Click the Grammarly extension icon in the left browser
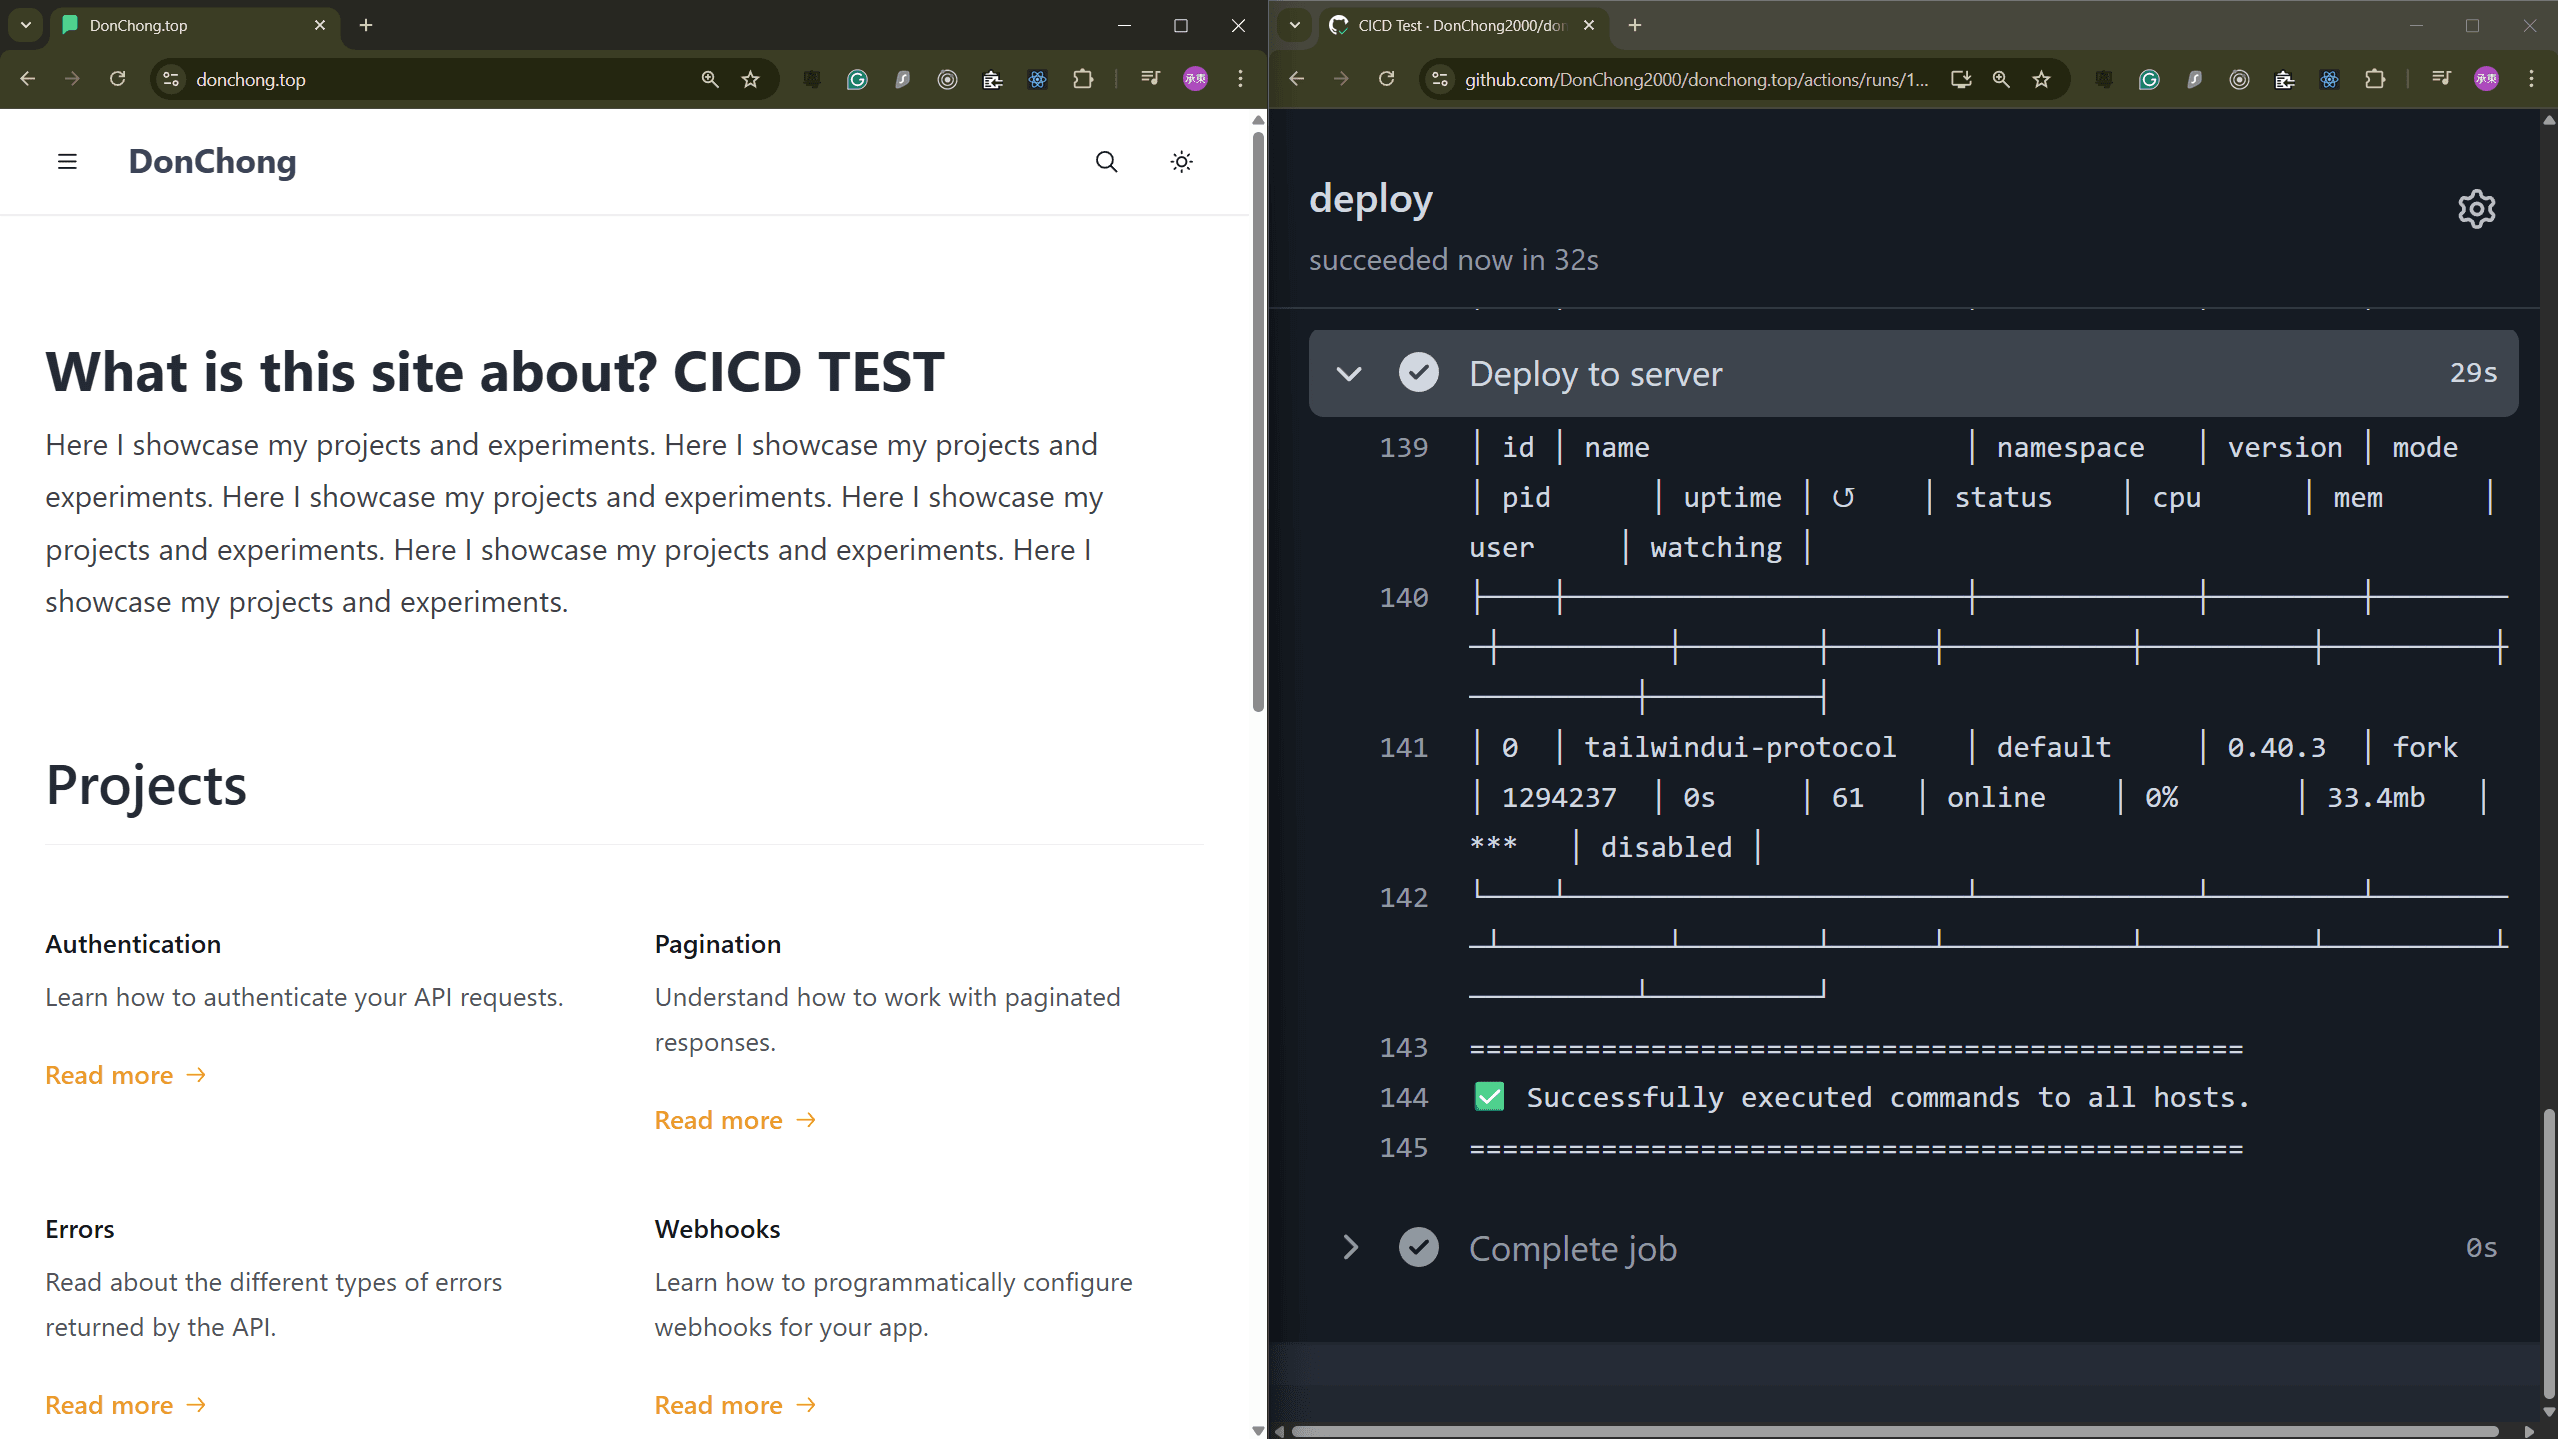2558x1439 pixels. pyautogui.click(x=857, y=79)
